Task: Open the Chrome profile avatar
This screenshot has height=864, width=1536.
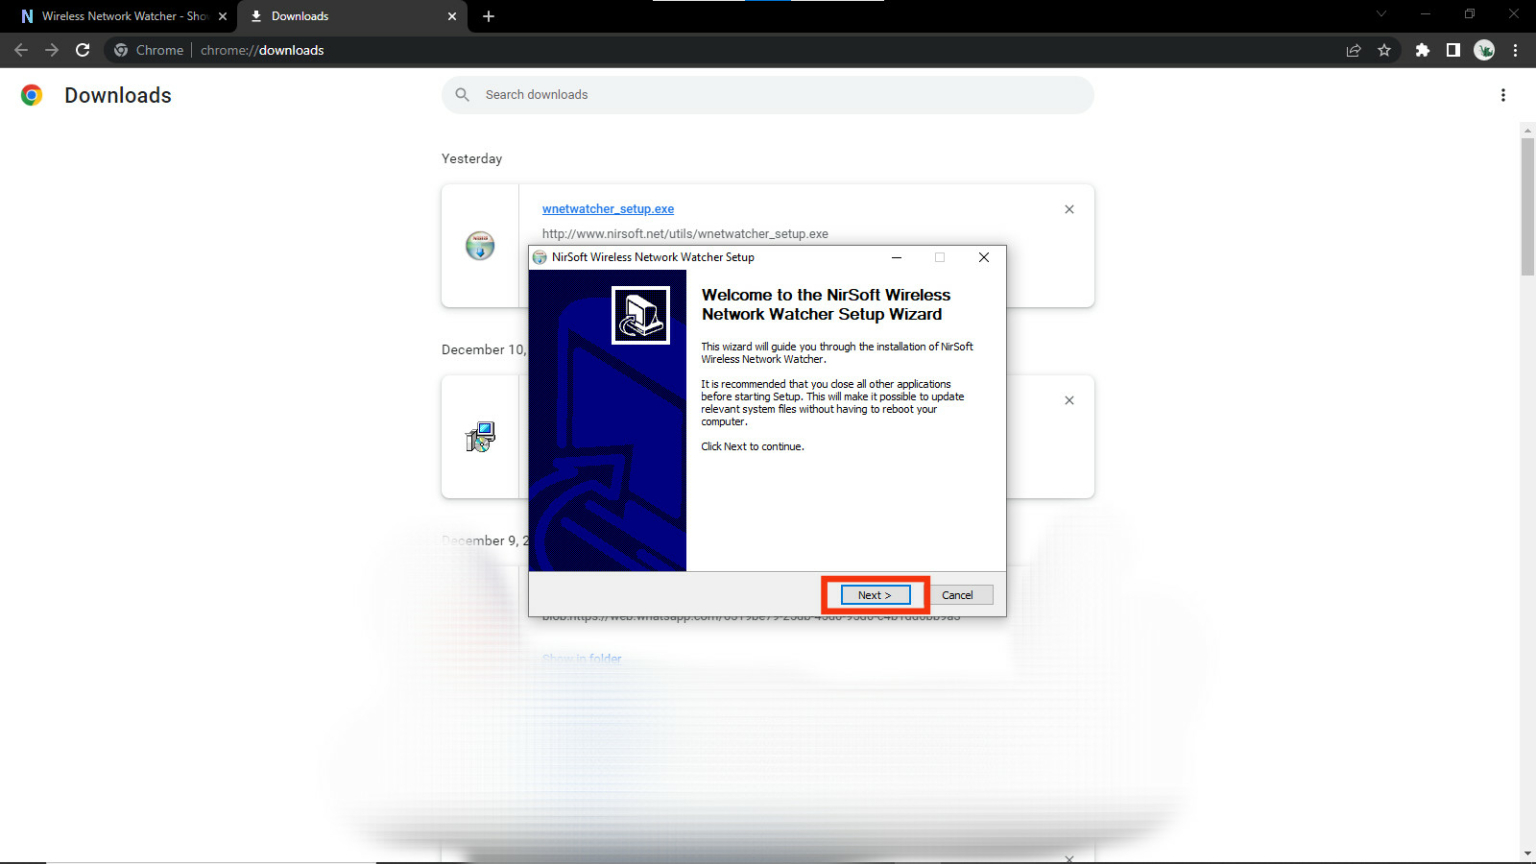Action: (1484, 50)
